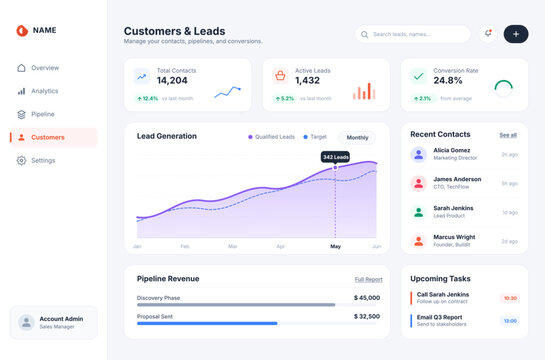Click Sarah Jenkins contact name in Recent Contacts
The height and width of the screenshot is (360, 545).
(453, 208)
